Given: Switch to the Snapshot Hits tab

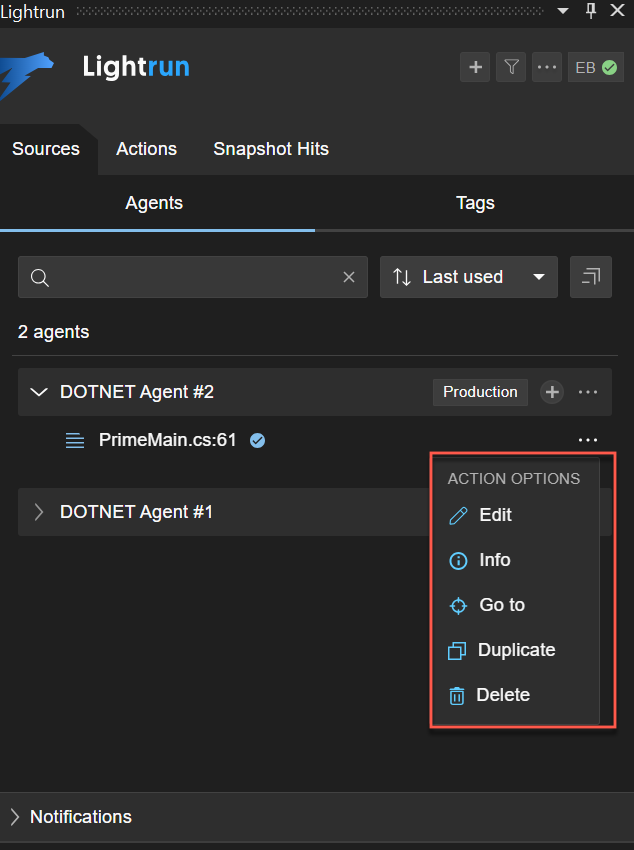Looking at the screenshot, I should pos(271,149).
